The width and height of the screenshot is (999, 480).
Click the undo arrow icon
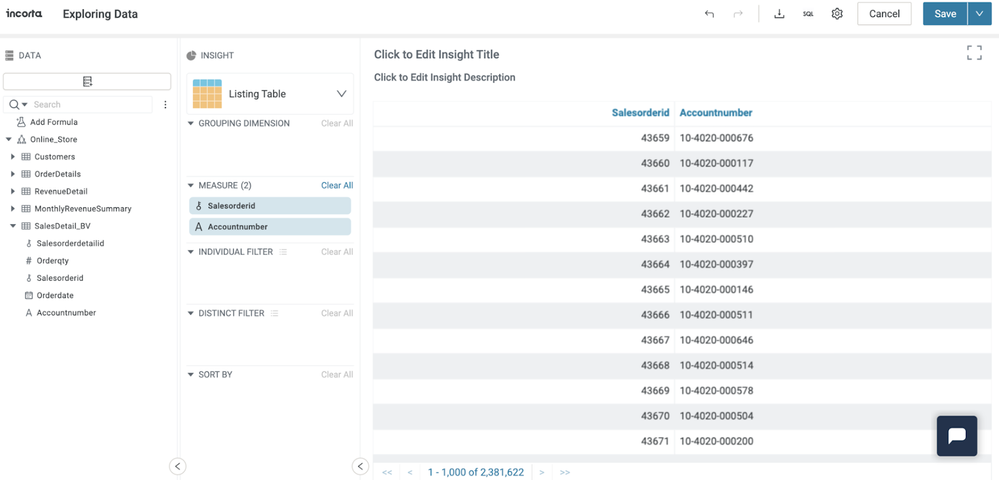(x=709, y=14)
